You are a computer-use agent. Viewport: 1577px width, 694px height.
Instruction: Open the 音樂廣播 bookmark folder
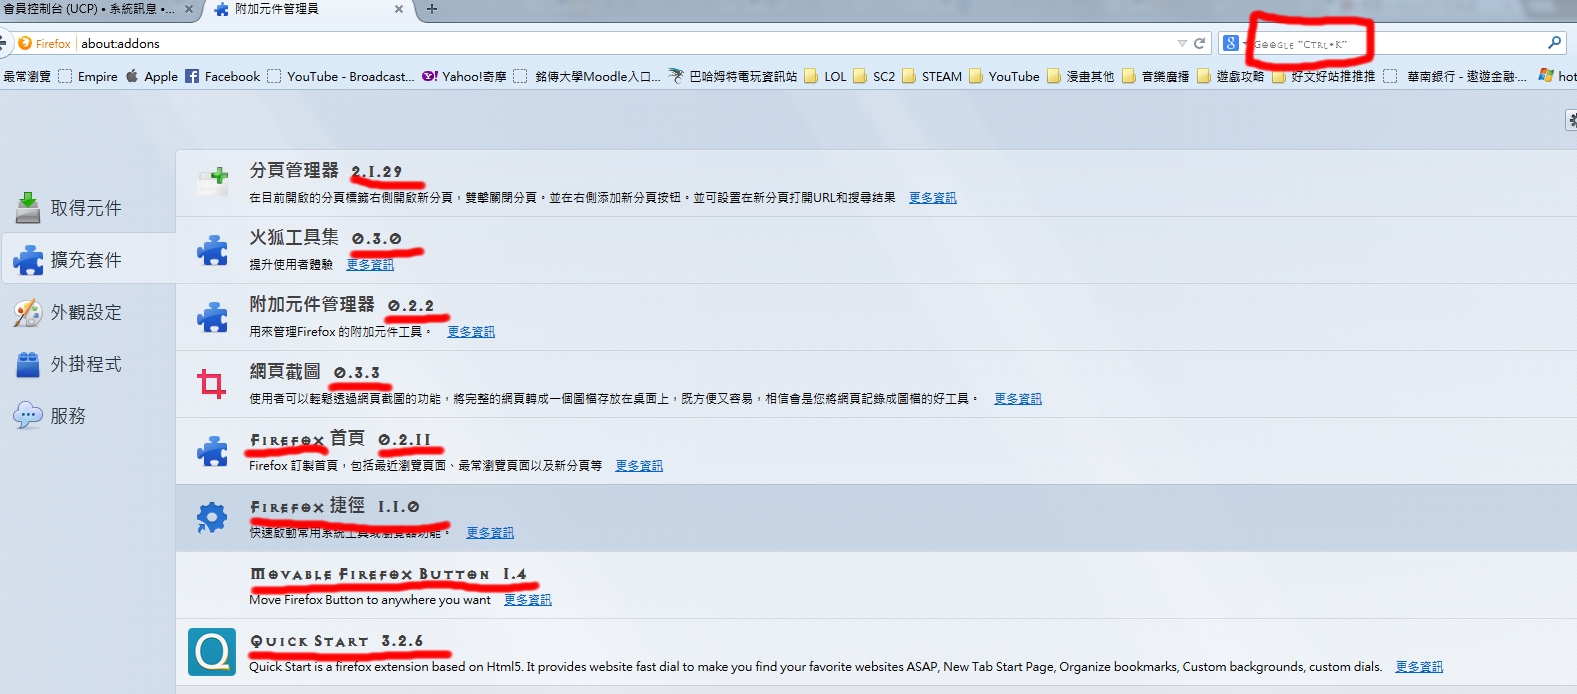pyautogui.click(x=1155, y=76)
